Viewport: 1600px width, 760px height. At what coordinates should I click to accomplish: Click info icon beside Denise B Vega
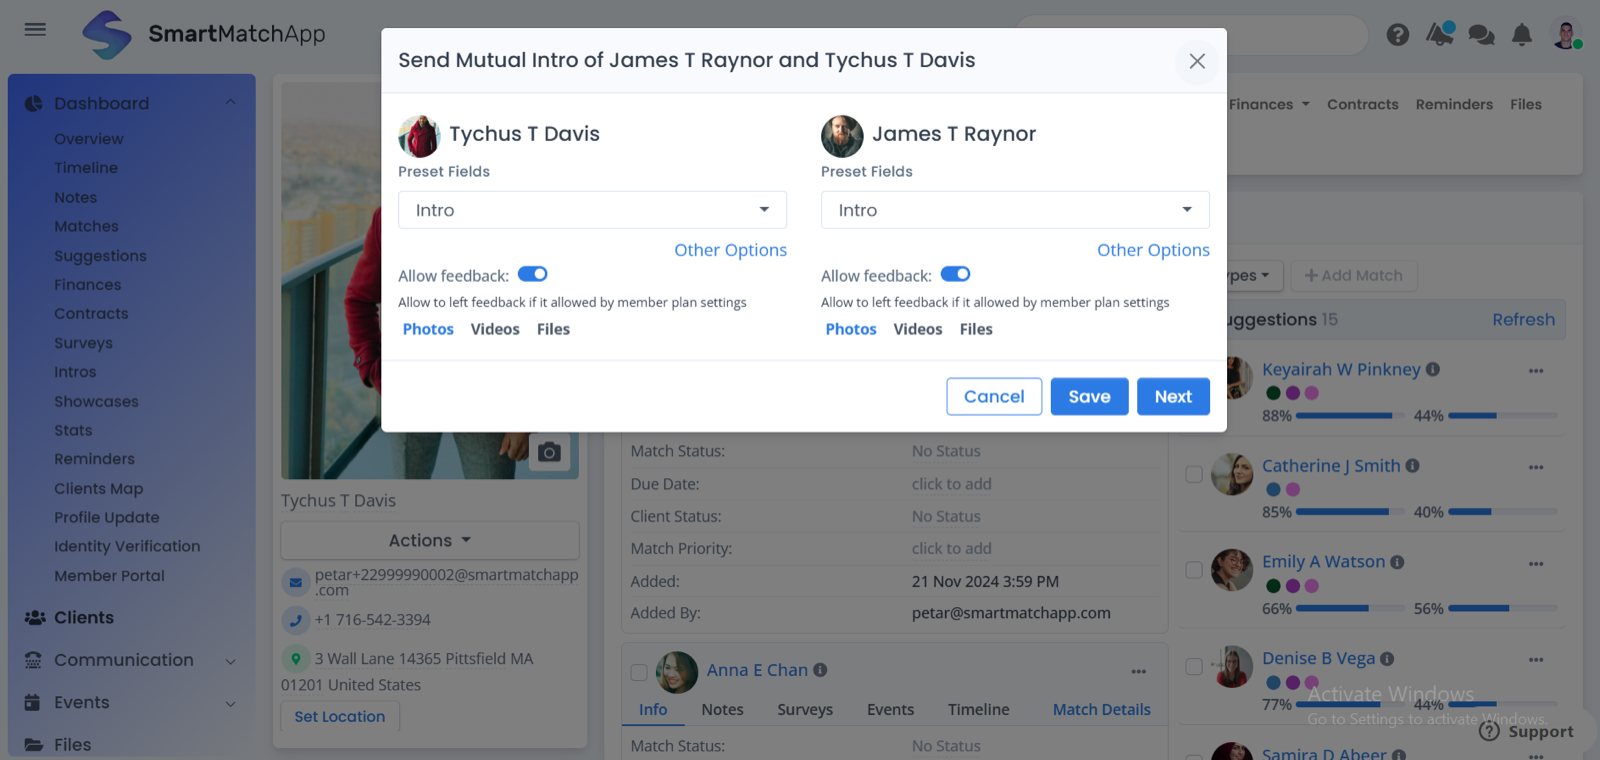point(1387,658)
